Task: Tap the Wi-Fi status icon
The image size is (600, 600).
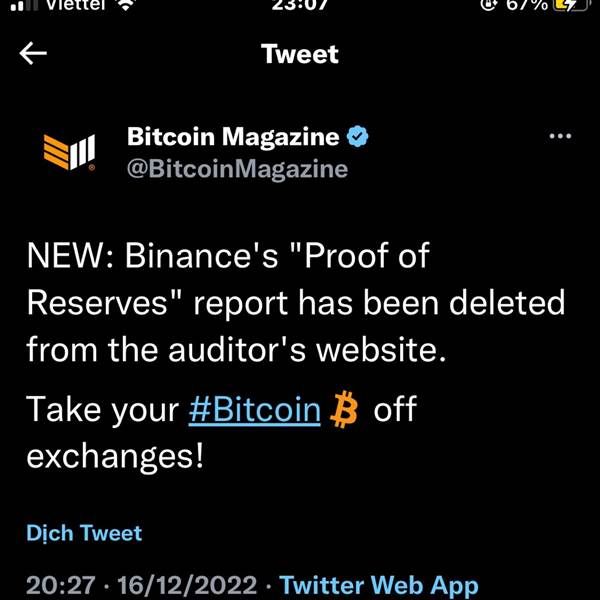Action: click(125, 5)
